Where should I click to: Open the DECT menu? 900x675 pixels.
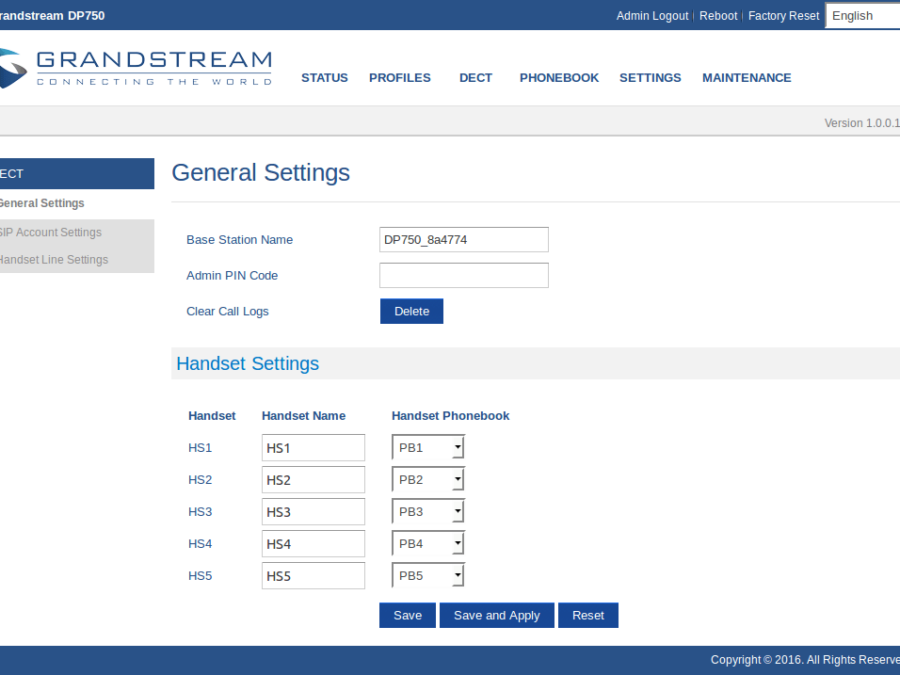coord(475,78)
